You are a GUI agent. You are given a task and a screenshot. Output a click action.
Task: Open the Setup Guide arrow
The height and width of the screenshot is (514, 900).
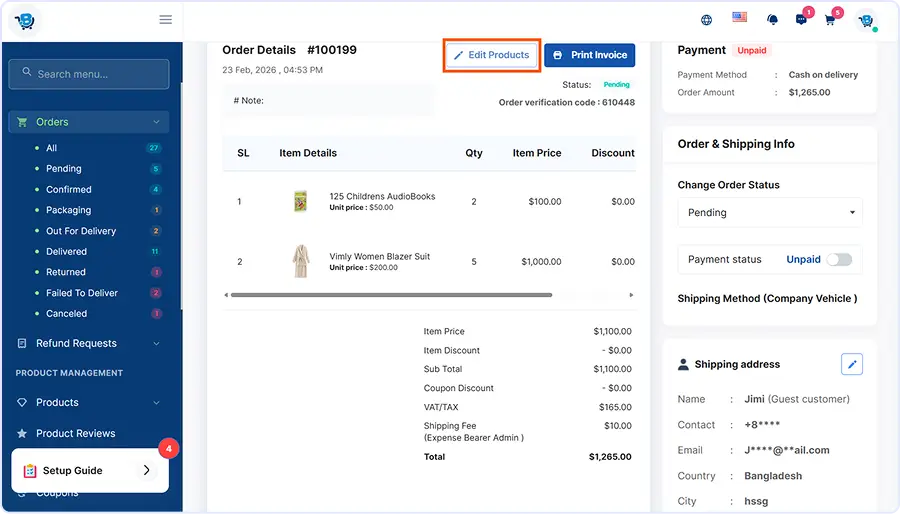point(146,470)
